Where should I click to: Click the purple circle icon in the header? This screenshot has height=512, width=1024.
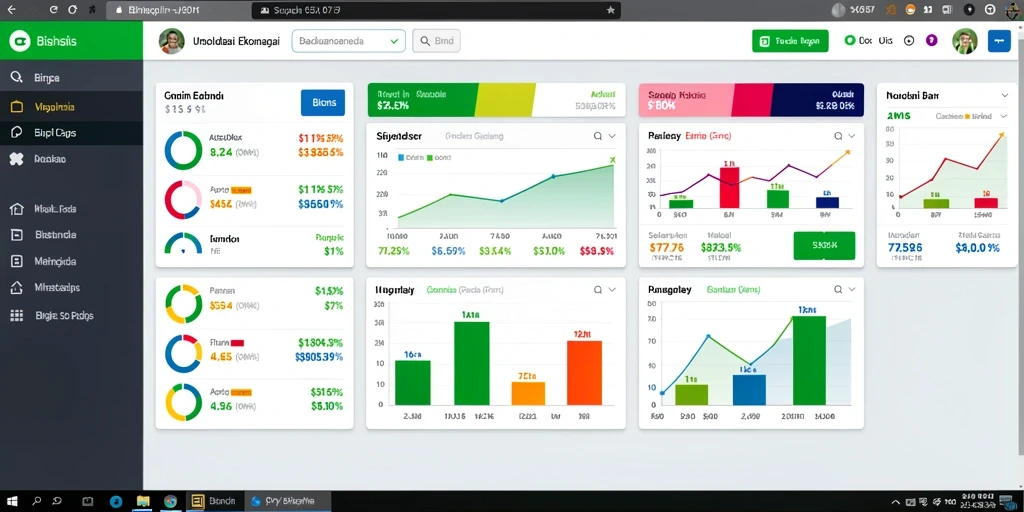(932, 40)
